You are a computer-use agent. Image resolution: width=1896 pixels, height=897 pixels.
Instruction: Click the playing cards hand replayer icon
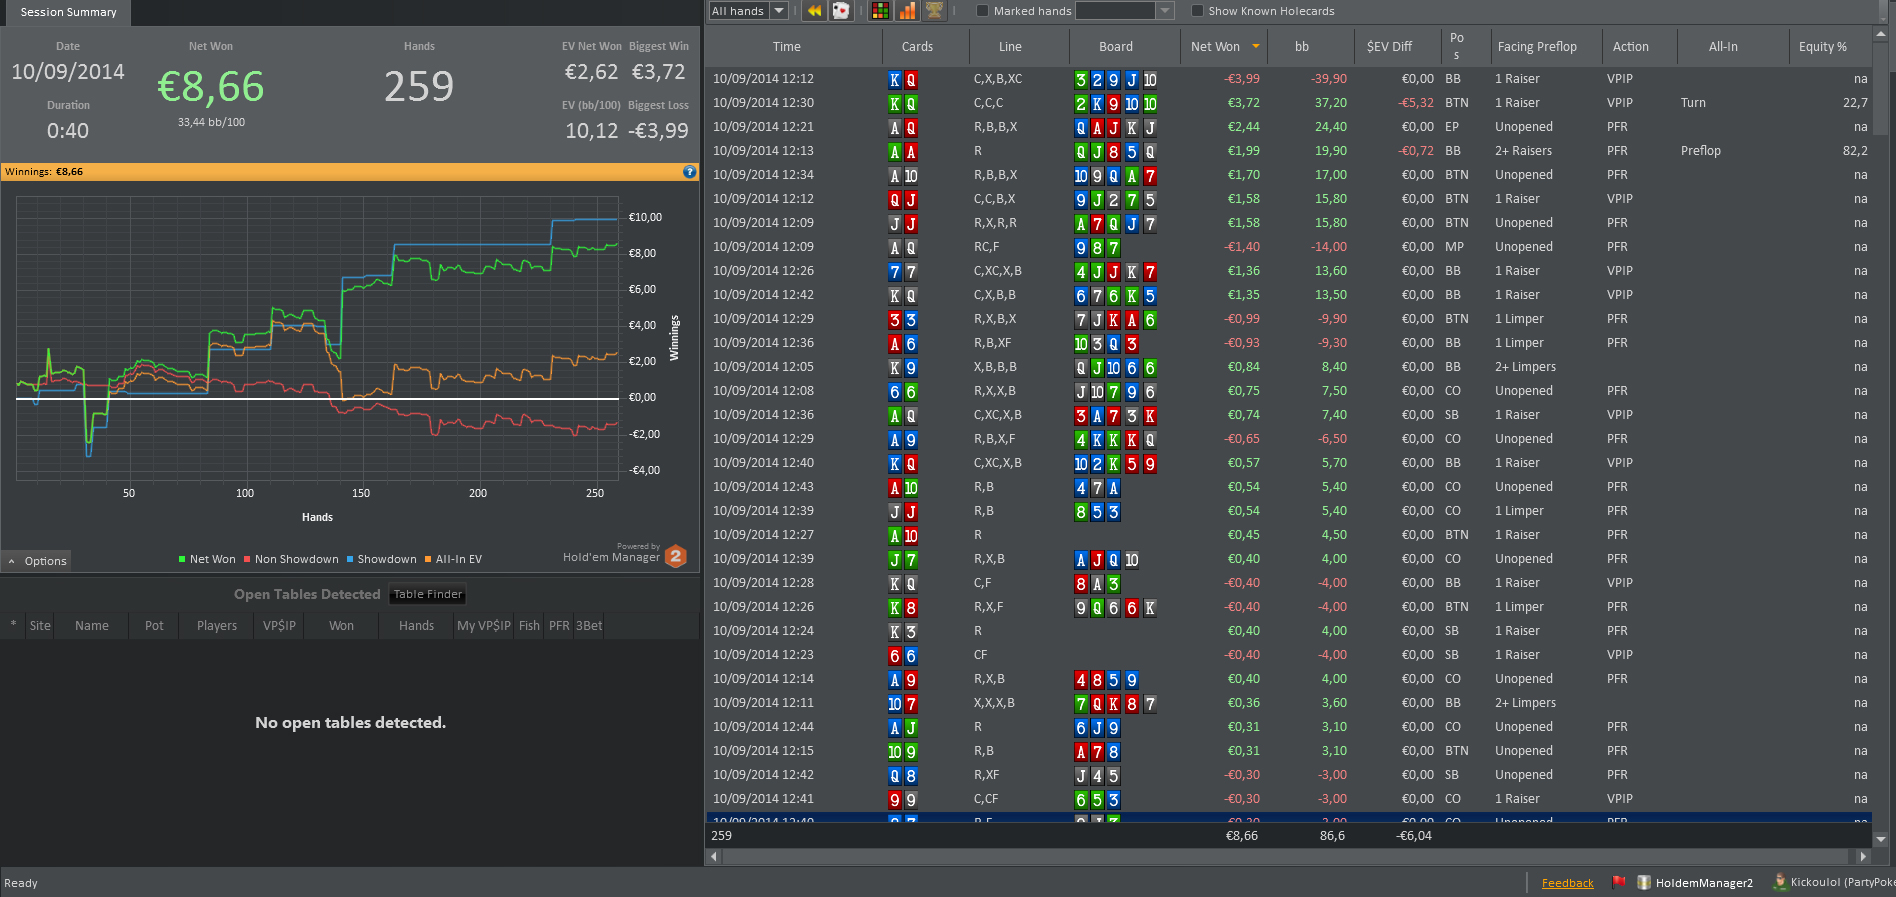841,11
